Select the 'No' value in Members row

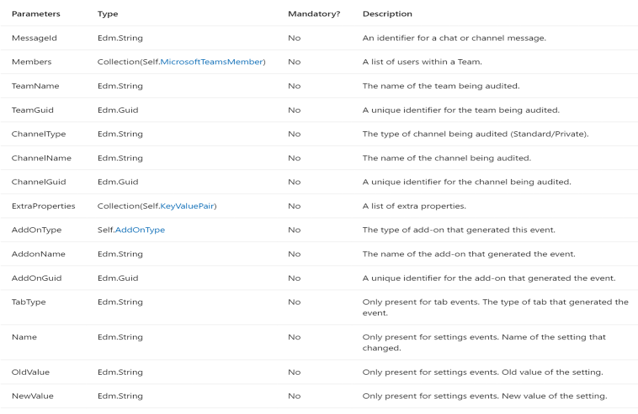[x=294, y=62]
